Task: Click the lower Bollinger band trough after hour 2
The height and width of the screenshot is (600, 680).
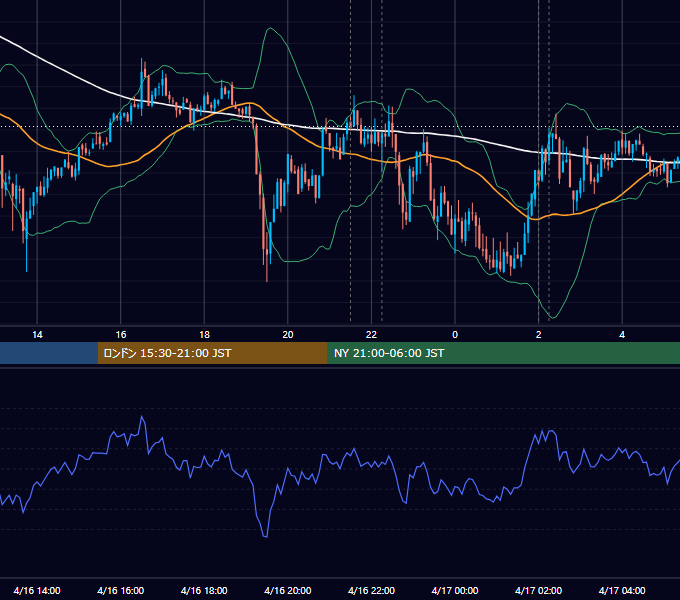Action: coord(552,318)
